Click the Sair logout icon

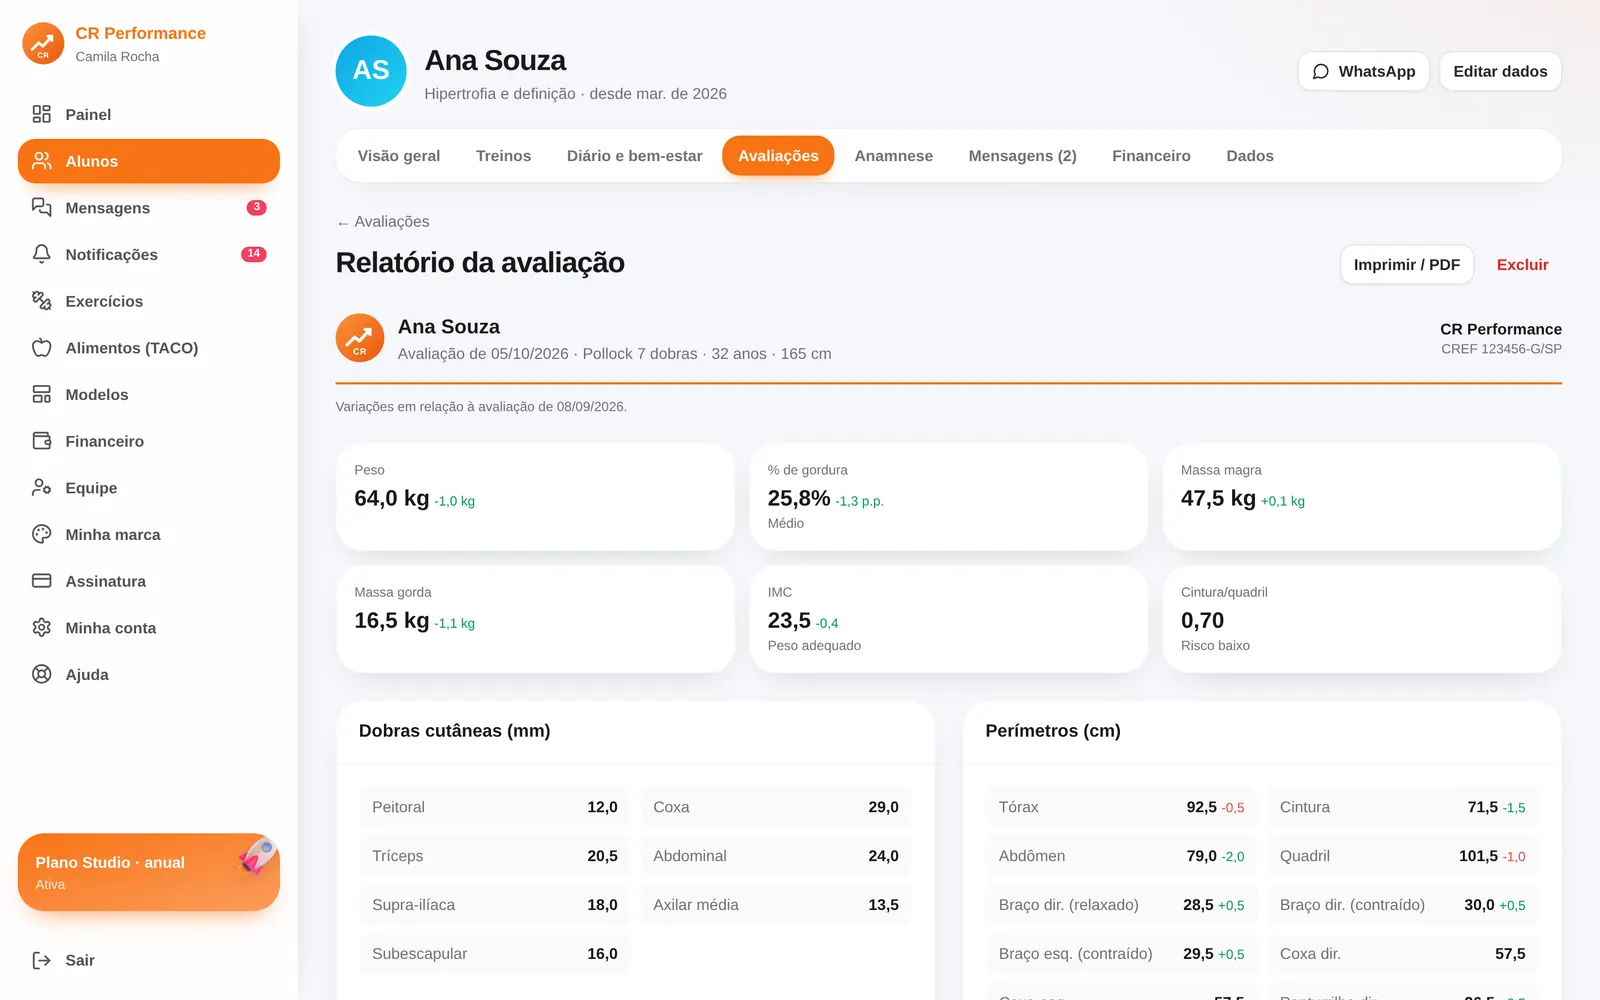point(41,960)
